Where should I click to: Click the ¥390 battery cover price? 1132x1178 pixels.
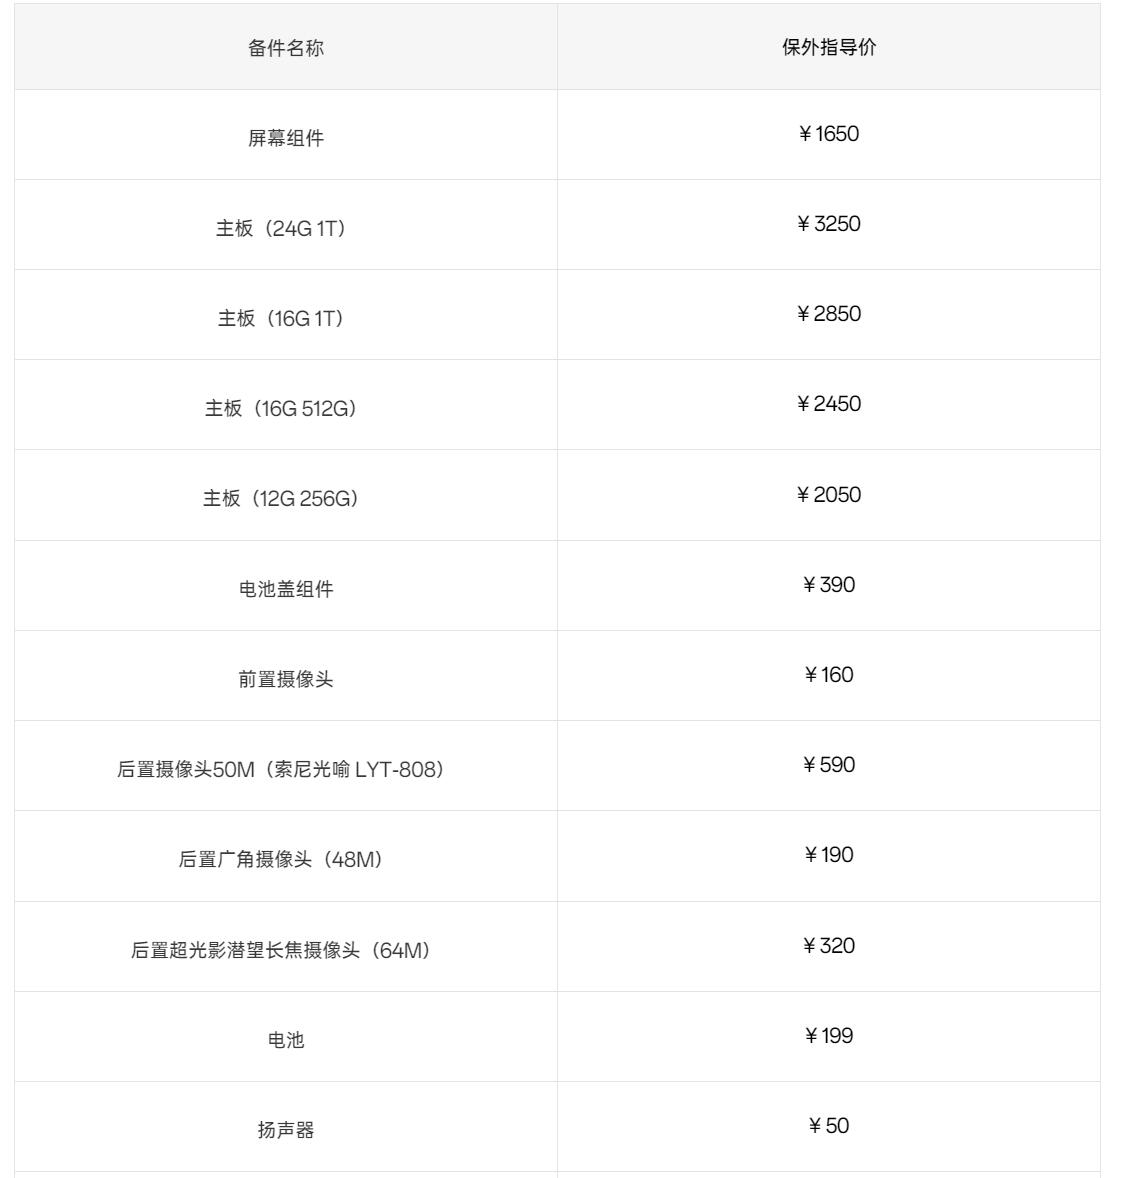828,585
